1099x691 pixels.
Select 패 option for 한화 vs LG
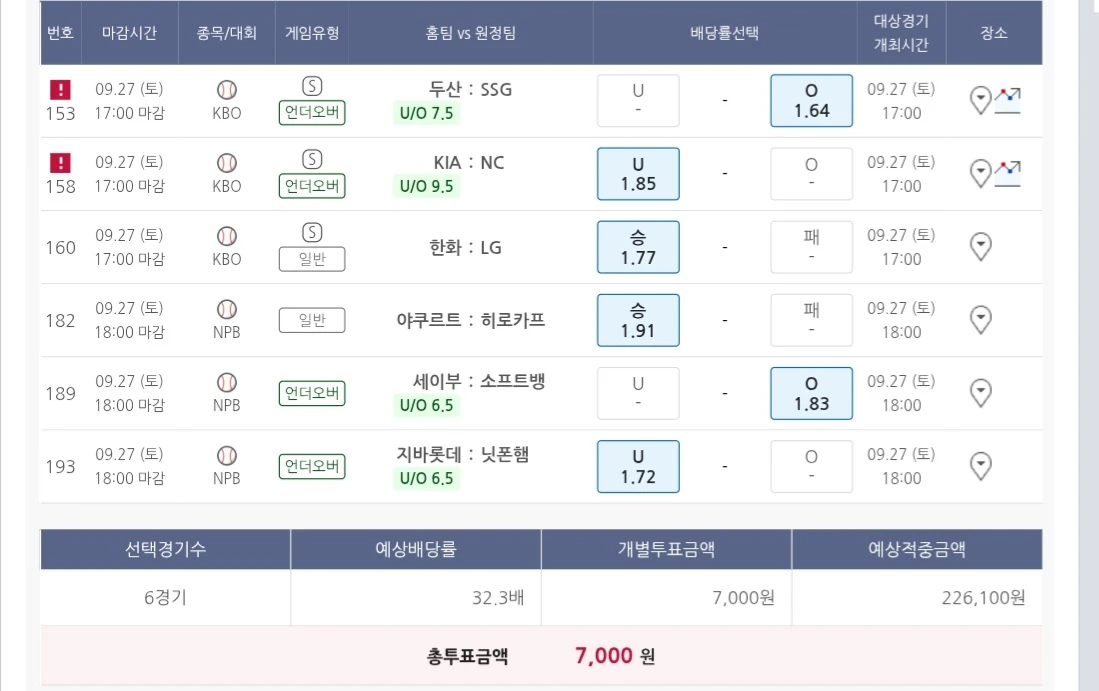(x=811, y=247)
